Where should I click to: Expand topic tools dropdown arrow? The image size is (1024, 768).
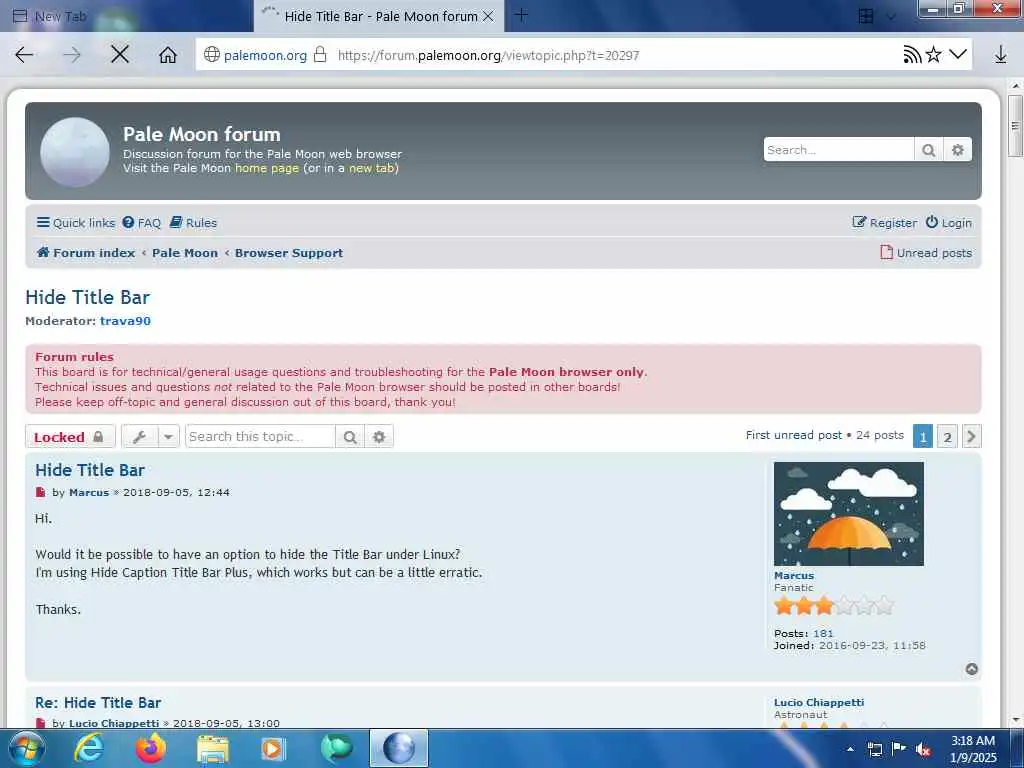pos(168,436)
